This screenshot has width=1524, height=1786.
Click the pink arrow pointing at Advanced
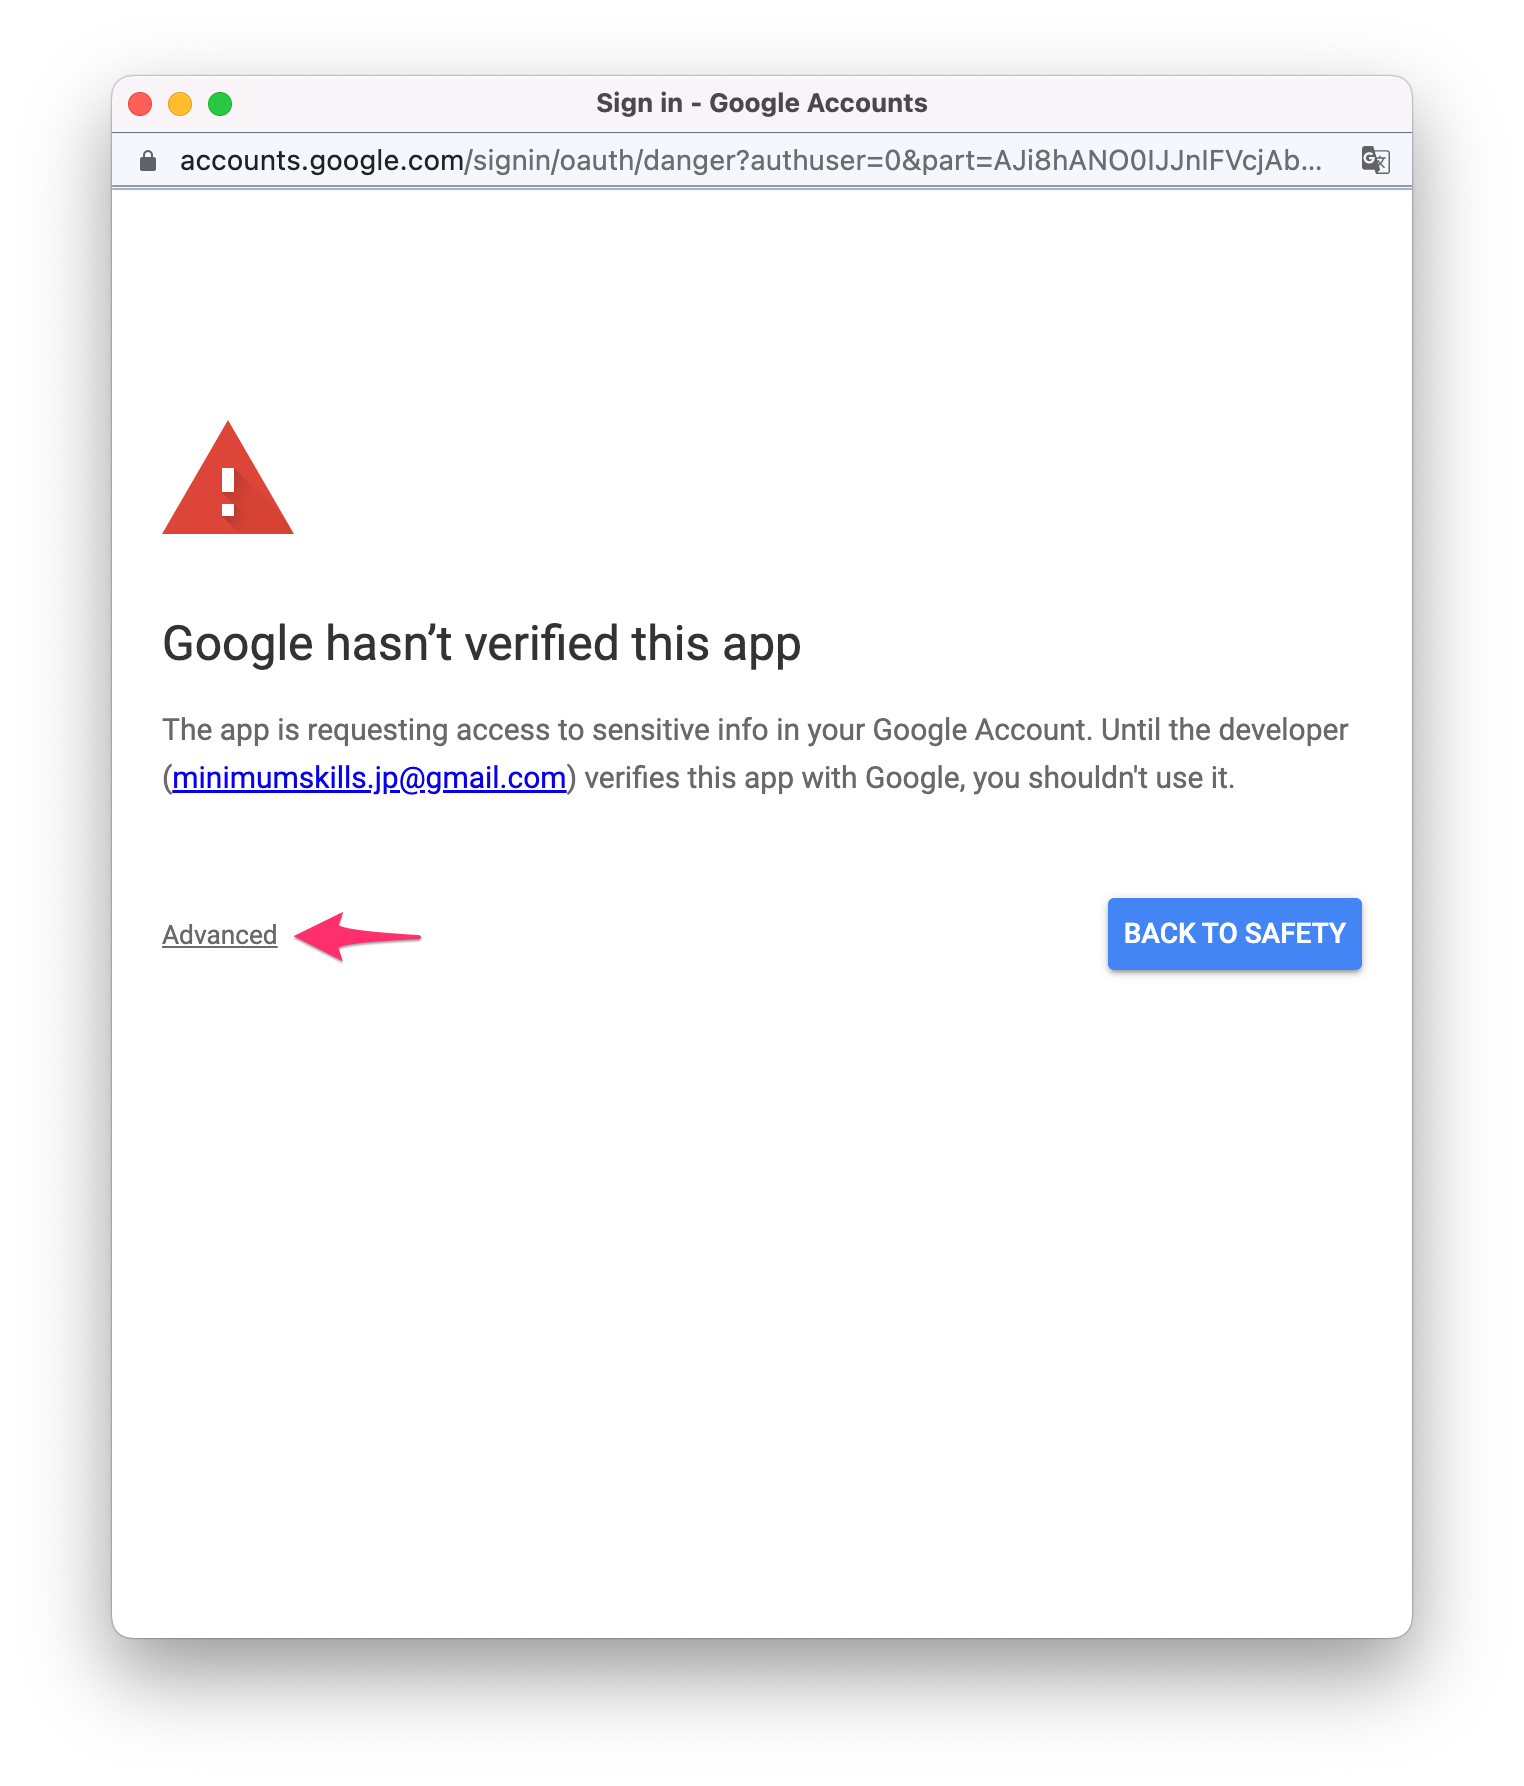(358, 936)
